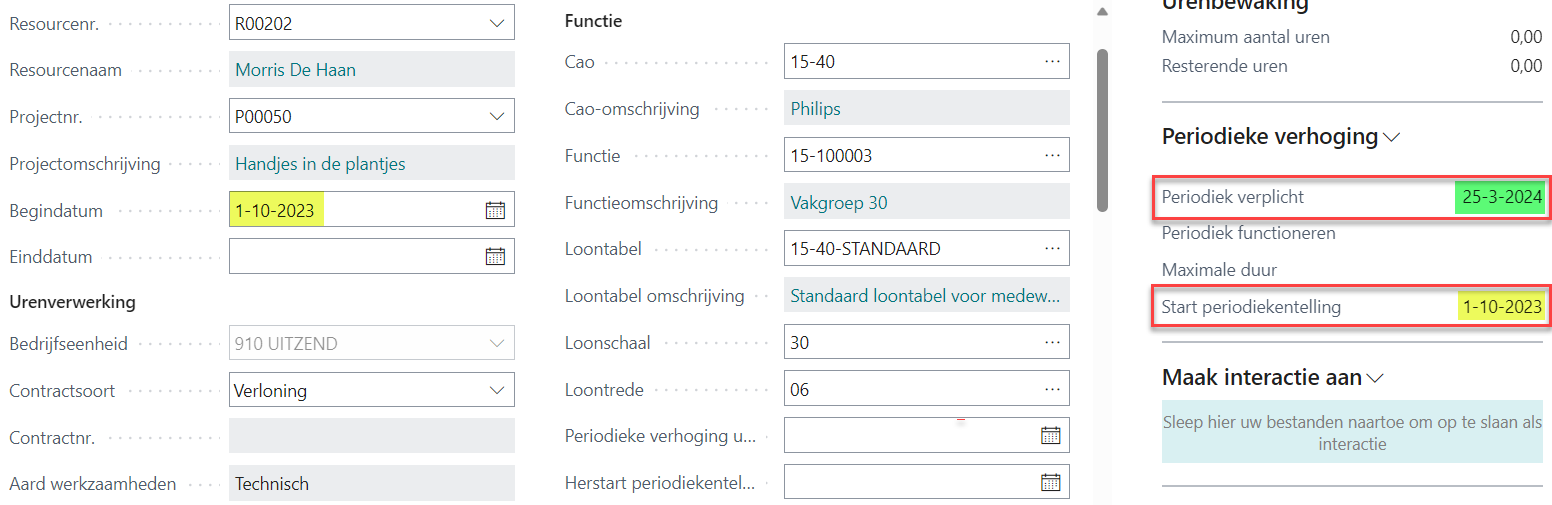This screenshot has height=505, width=1552.
Task: Click the ellipsis lookup for Cao field
Action: point(1052,61)
